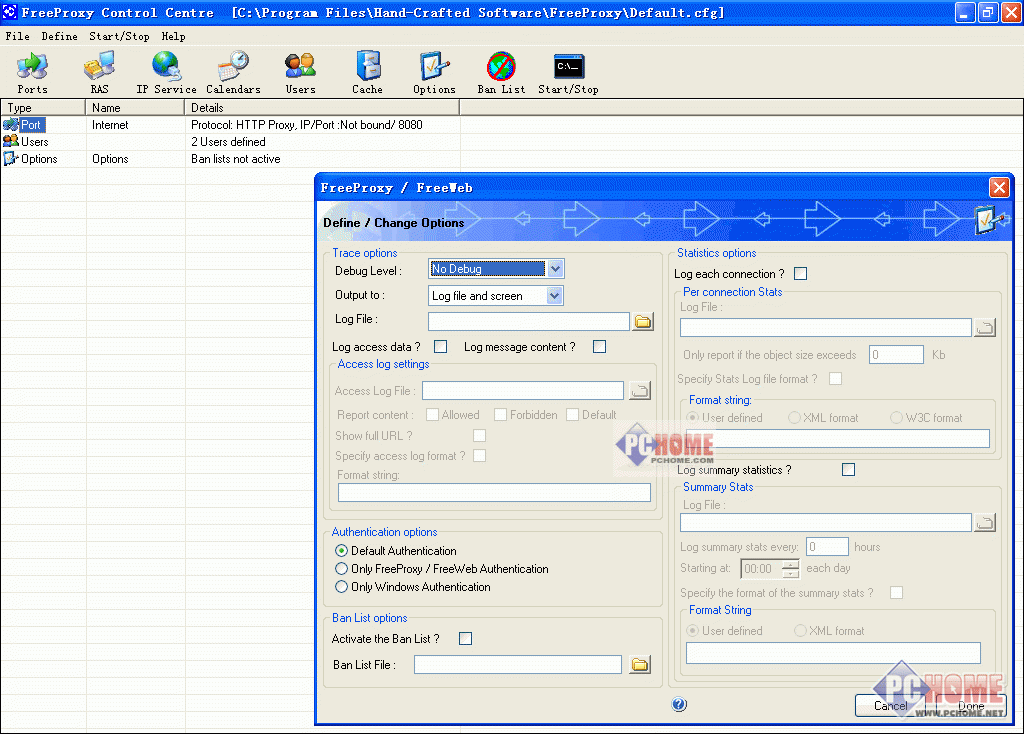Click the 'Protocol: HTTP Proxy' details cell
The image size is (1024, 734).
pyautogui.click(x=306, y=125)
